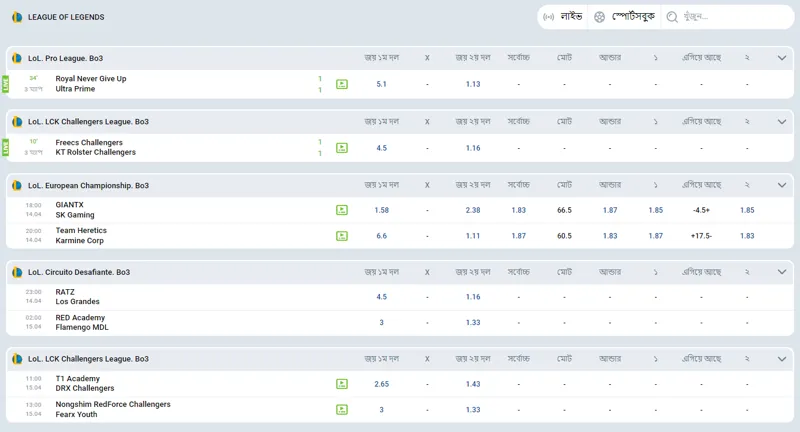Click stream icon in Team Heretics row

point(342,236)
